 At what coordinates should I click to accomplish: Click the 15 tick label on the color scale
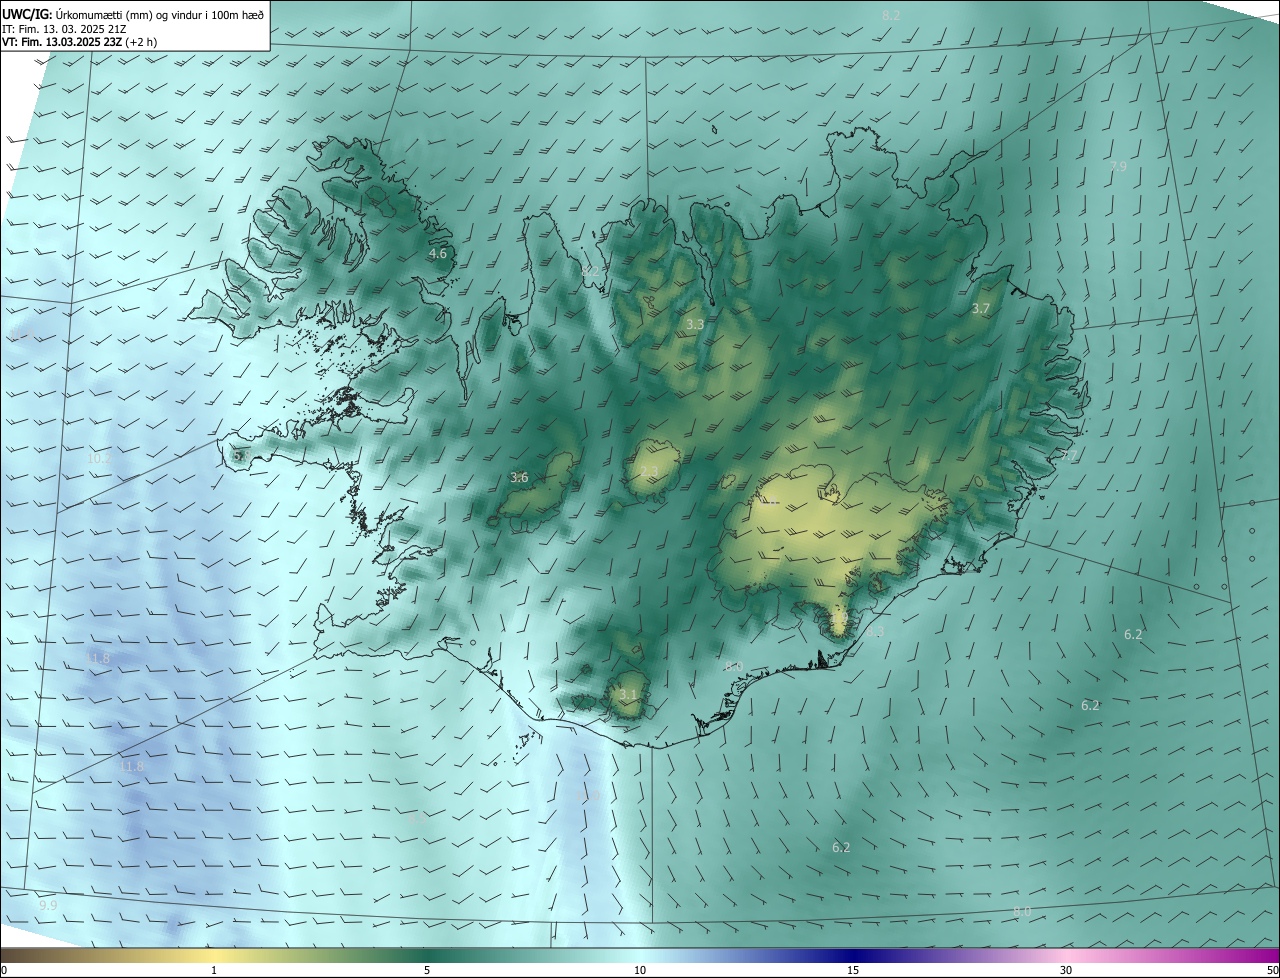coord(853,970)
